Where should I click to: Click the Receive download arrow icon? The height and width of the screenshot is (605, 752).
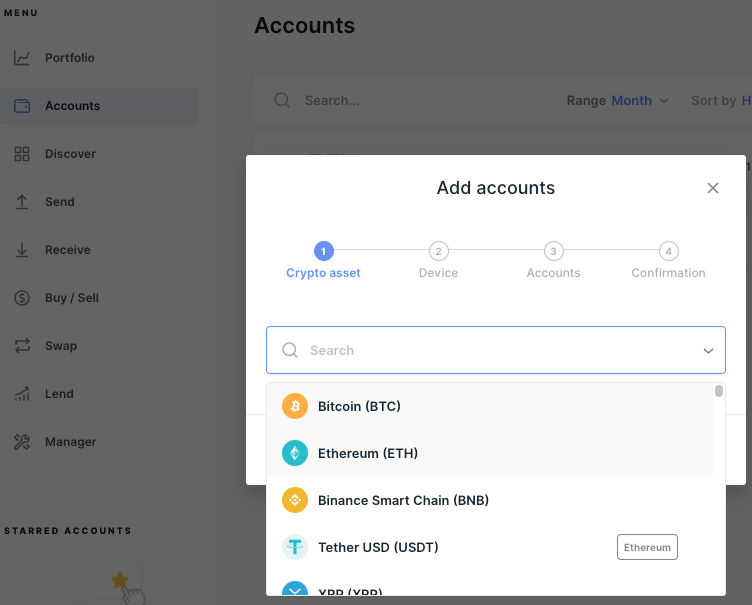pyautogui.click(x=22, y=250)
